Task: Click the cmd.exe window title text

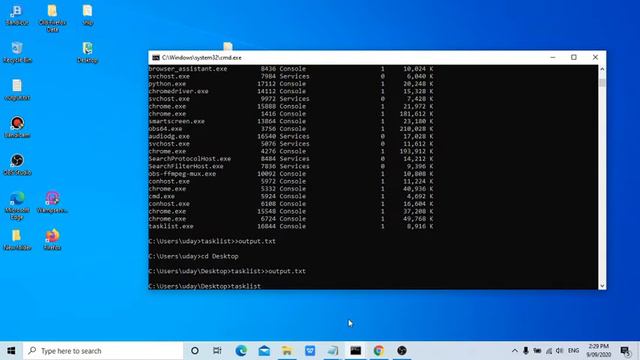Action: click(x=202, y=58)
